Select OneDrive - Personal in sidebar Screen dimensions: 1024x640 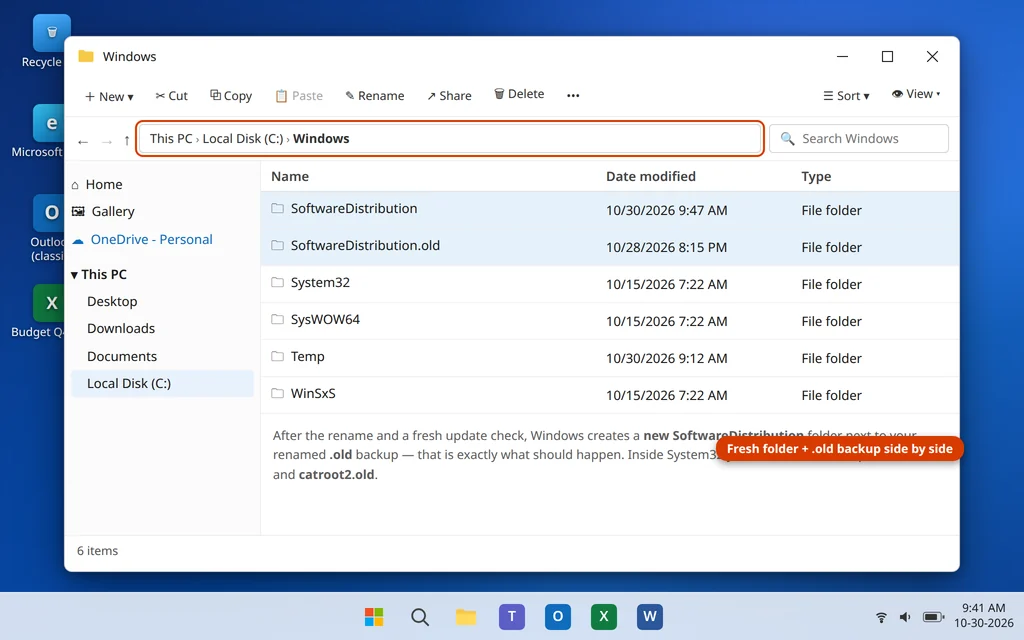[x=142, y=240]
